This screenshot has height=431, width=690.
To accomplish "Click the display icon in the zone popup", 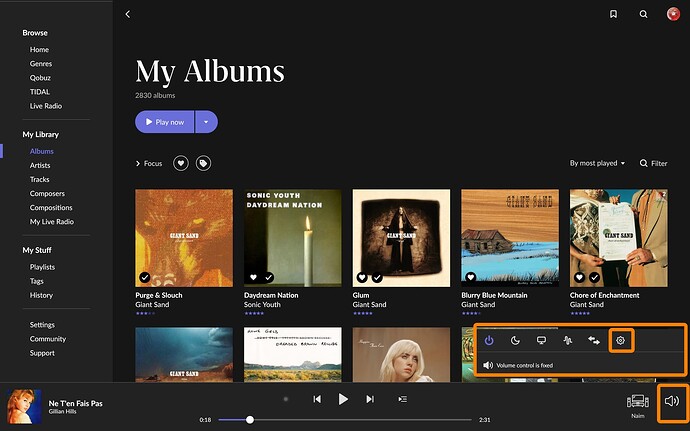I will click(541, 340).
